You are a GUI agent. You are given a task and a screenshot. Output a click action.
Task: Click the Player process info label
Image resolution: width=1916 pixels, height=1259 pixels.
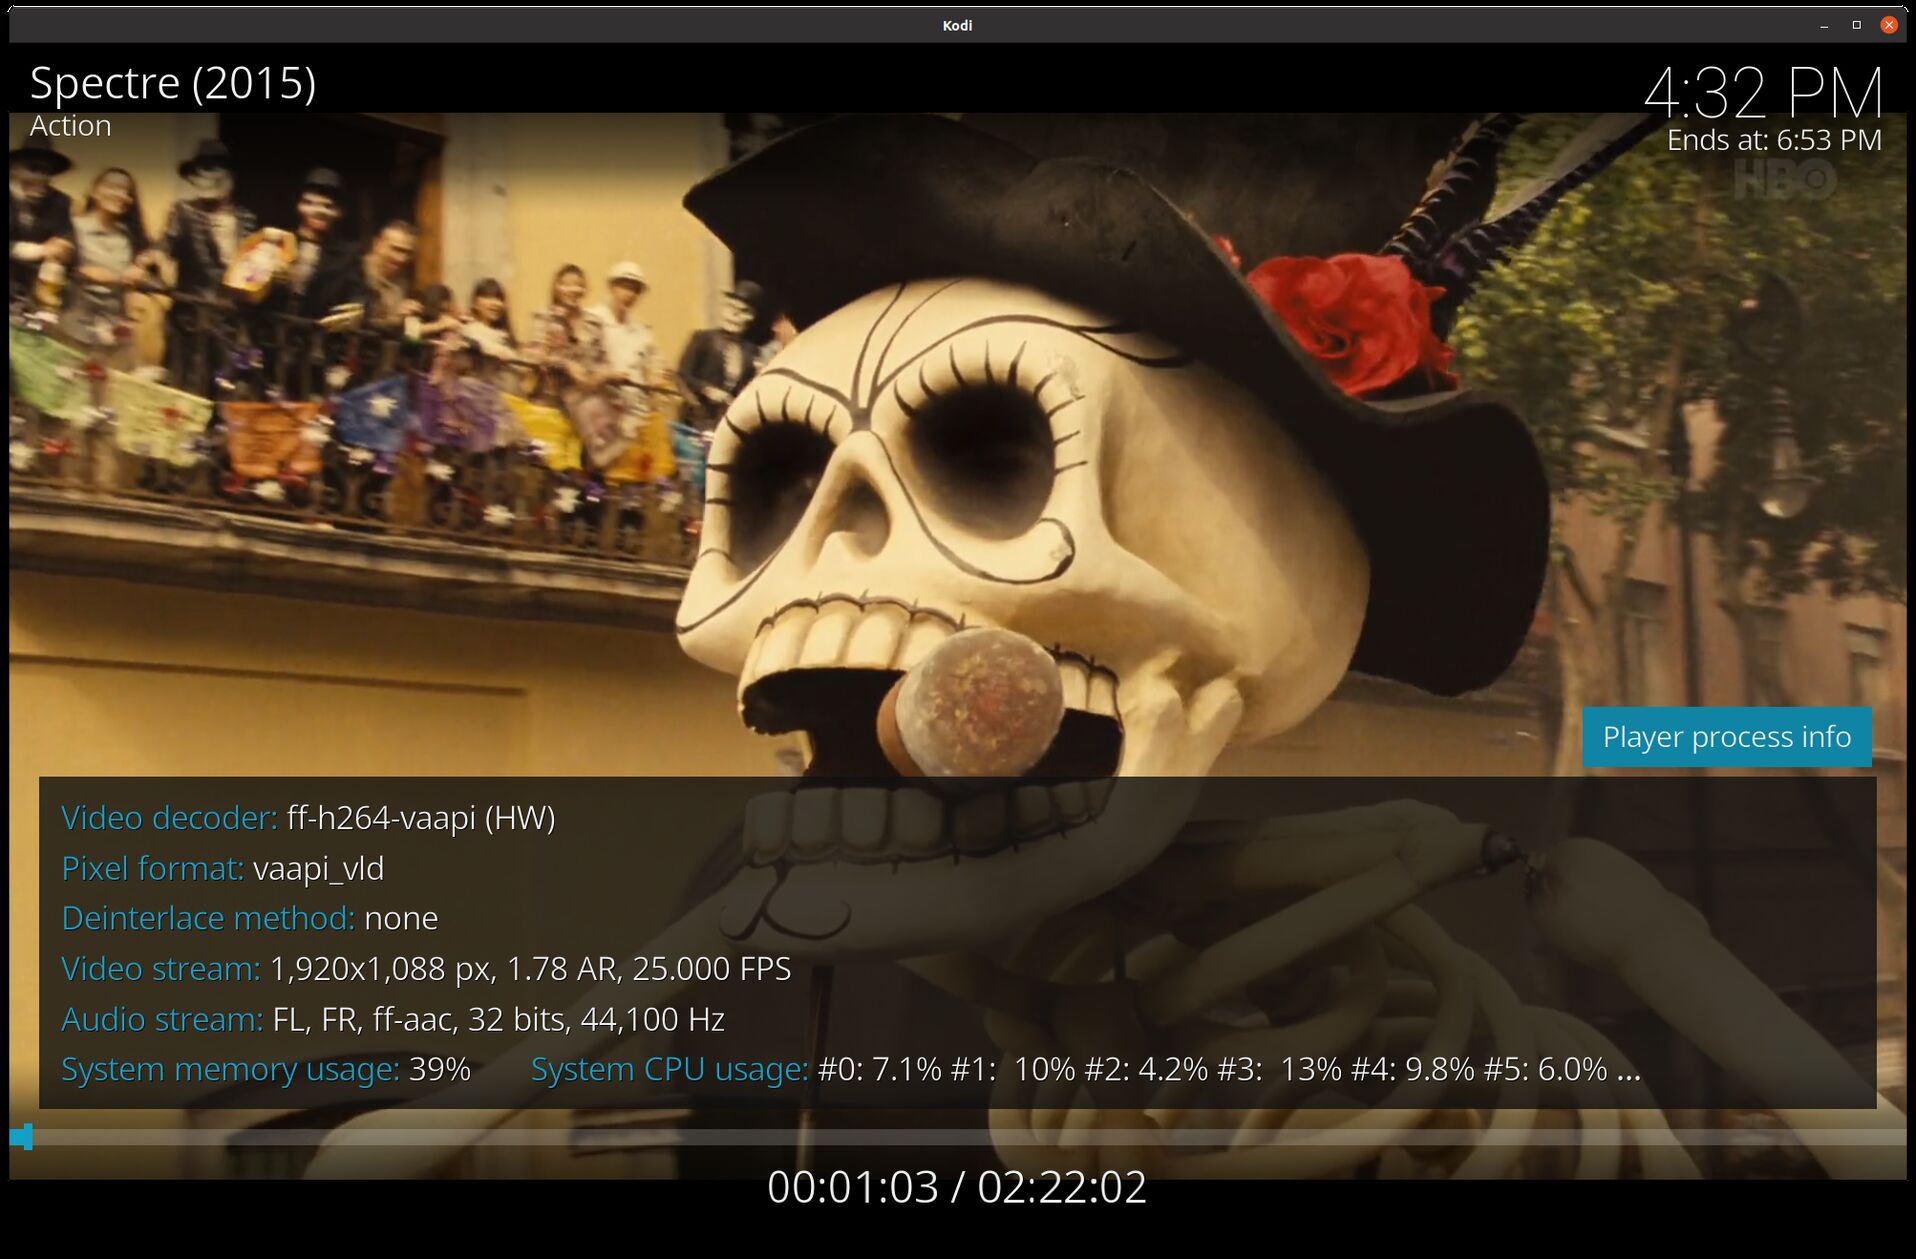[x=1726, y=737]
